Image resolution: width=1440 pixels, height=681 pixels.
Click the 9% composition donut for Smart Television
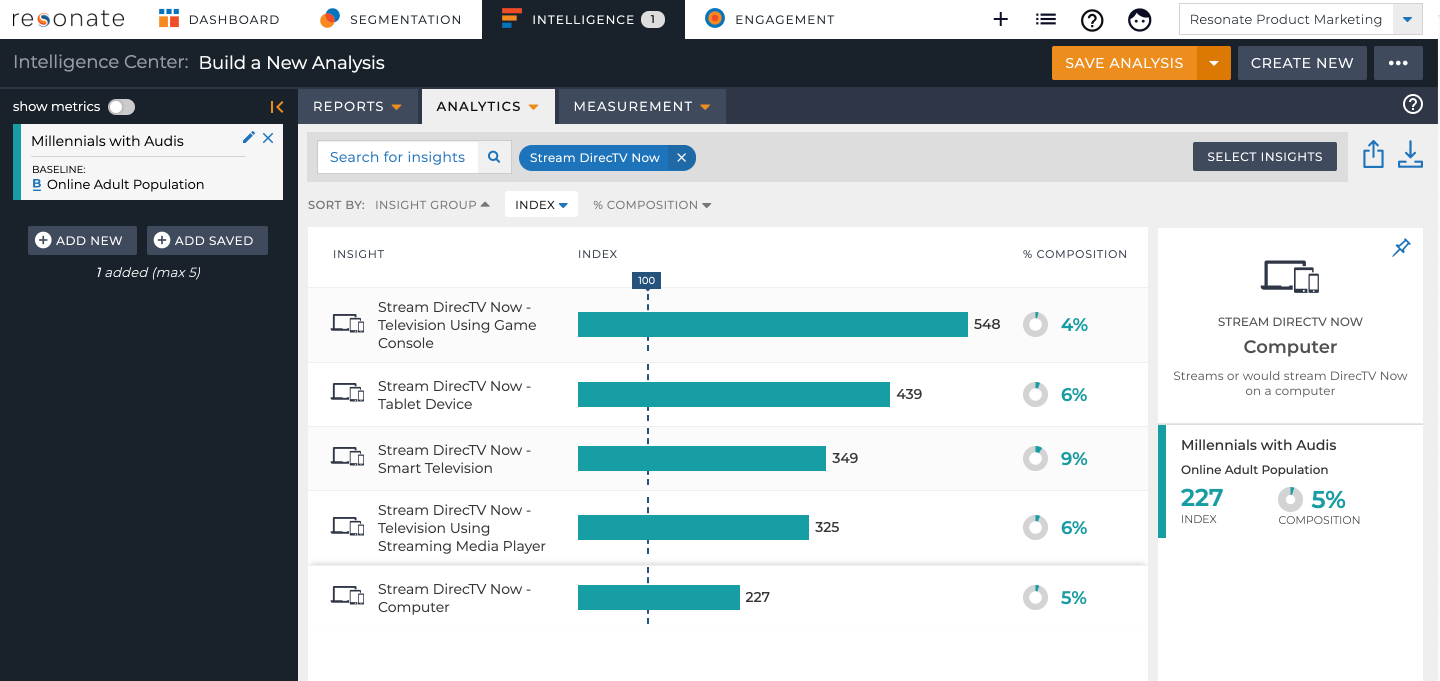point(1035,459)
